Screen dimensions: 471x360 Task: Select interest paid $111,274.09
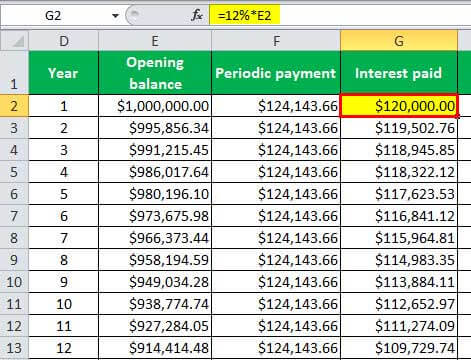(x=399, y=326)
